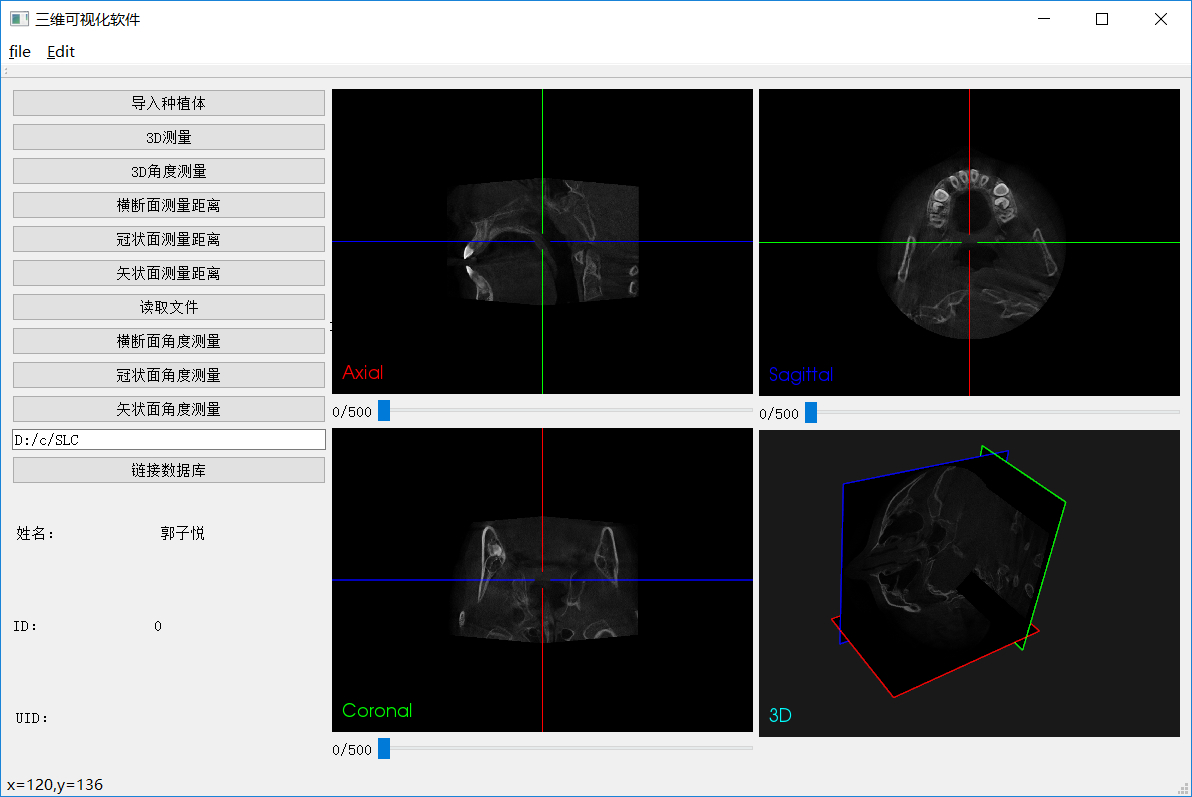Viewport: 1192px width, 797px height.
Task: Click the ID: label
Action: tap(25, 627)
